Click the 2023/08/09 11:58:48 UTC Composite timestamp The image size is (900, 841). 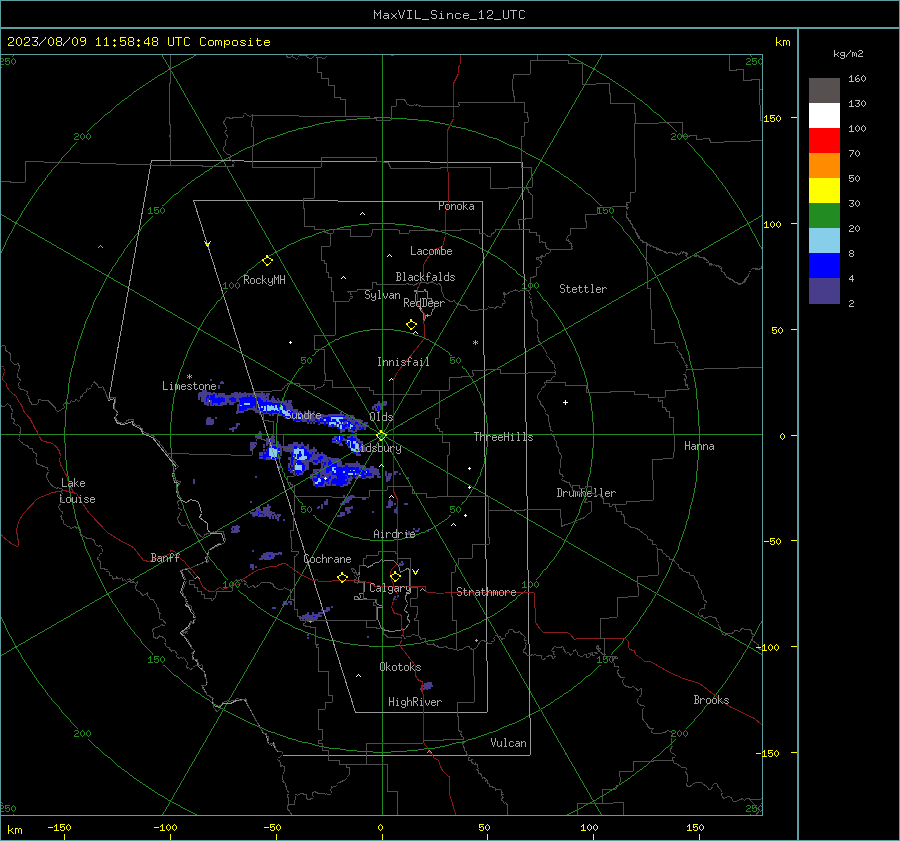tap(138, 42)
